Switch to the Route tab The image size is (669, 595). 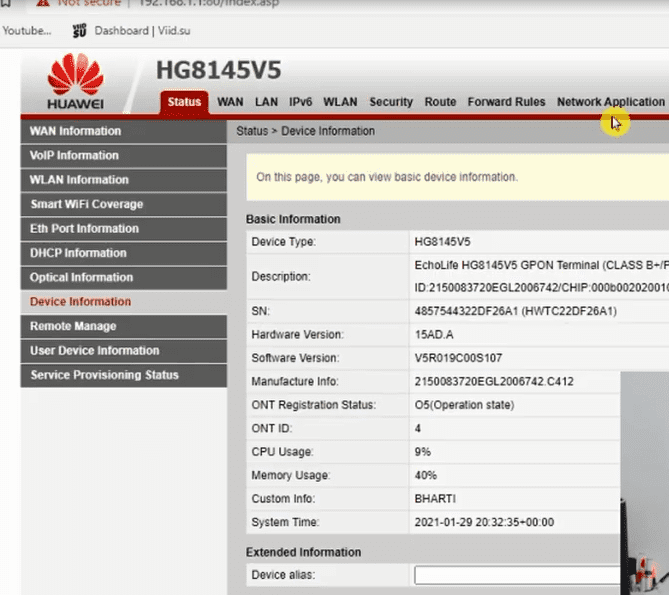440,102
